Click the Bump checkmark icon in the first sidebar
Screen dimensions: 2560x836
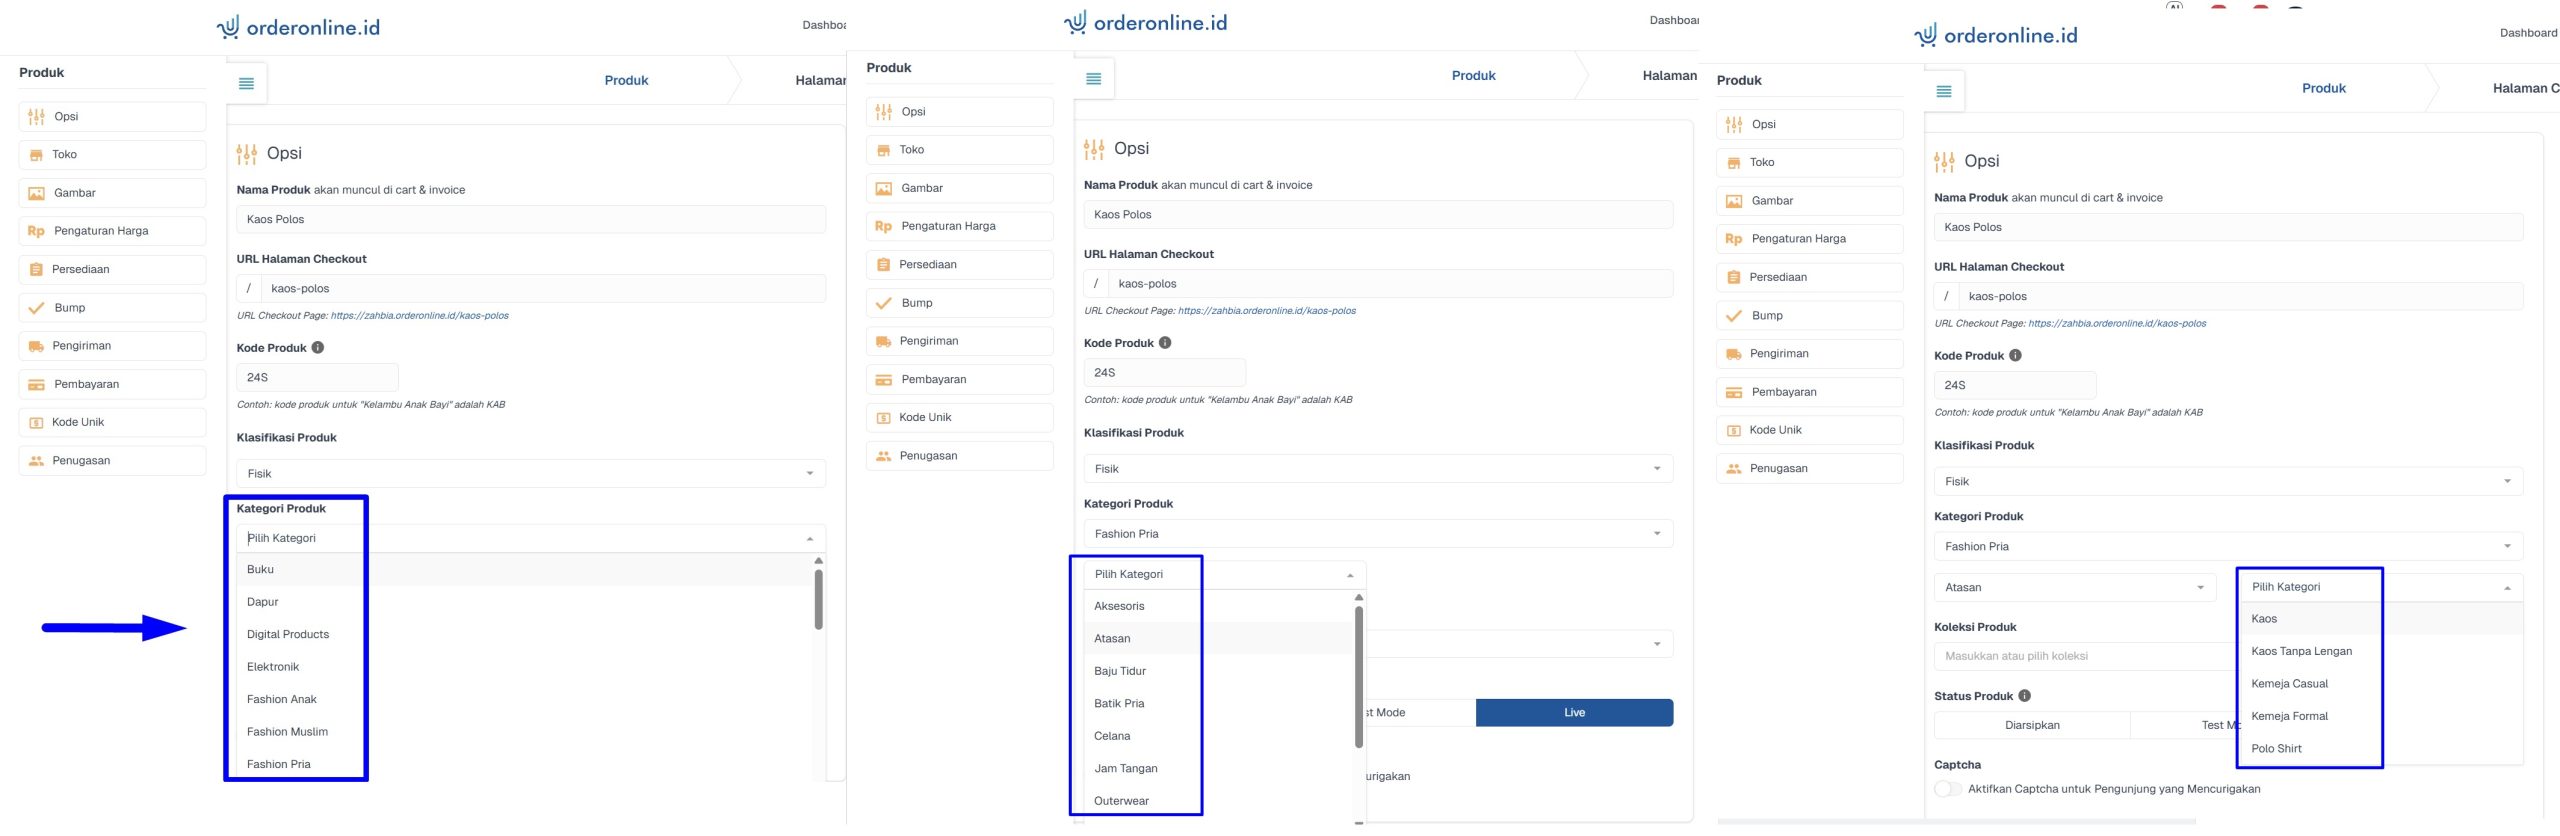(x=36, y=308)
